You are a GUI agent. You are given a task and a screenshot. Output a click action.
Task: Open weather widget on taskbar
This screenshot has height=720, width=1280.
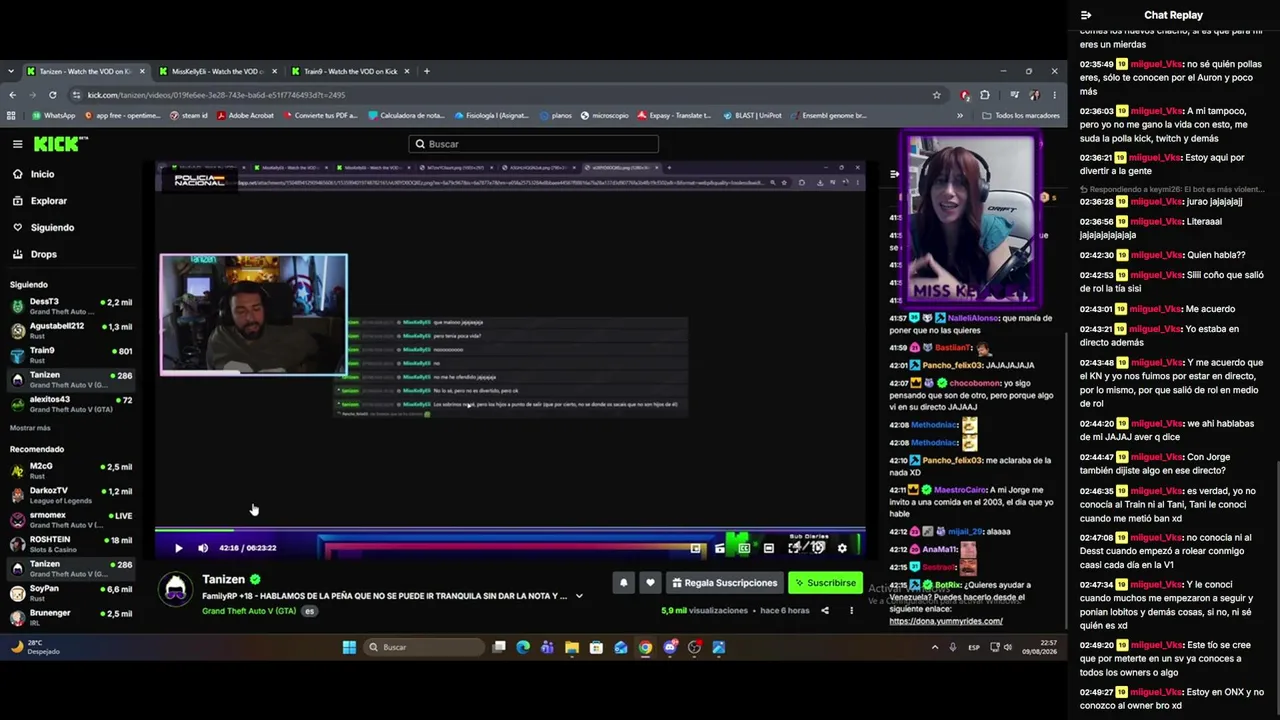coord(35,647)
